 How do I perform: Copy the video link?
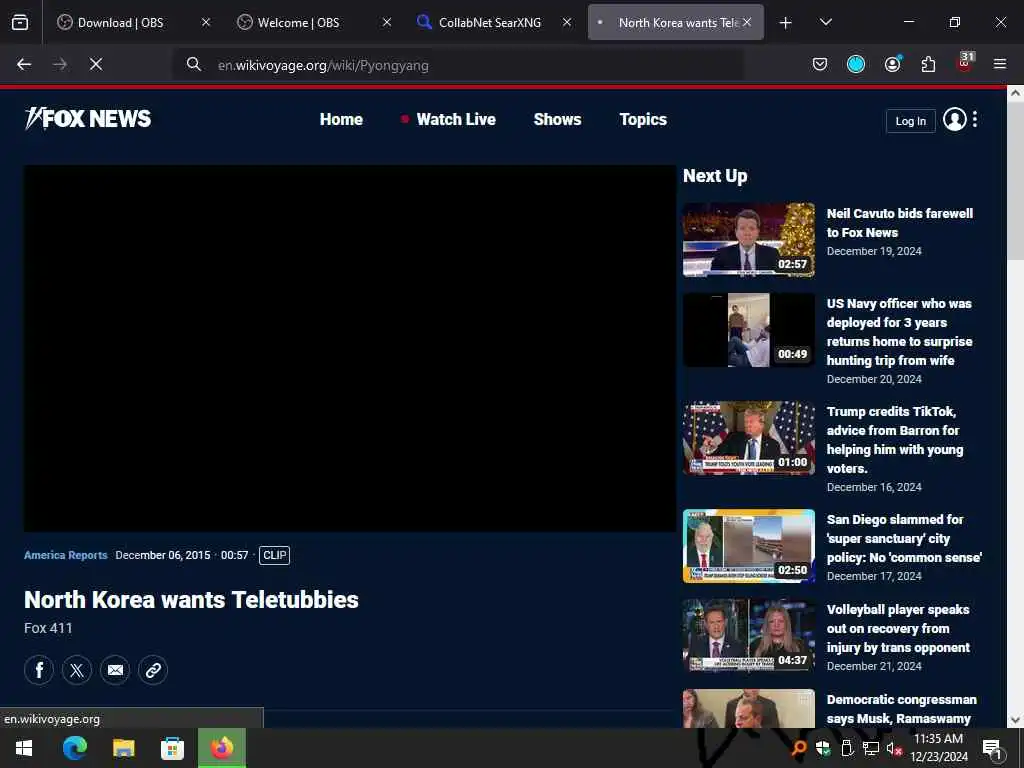[x=153, y=669]
